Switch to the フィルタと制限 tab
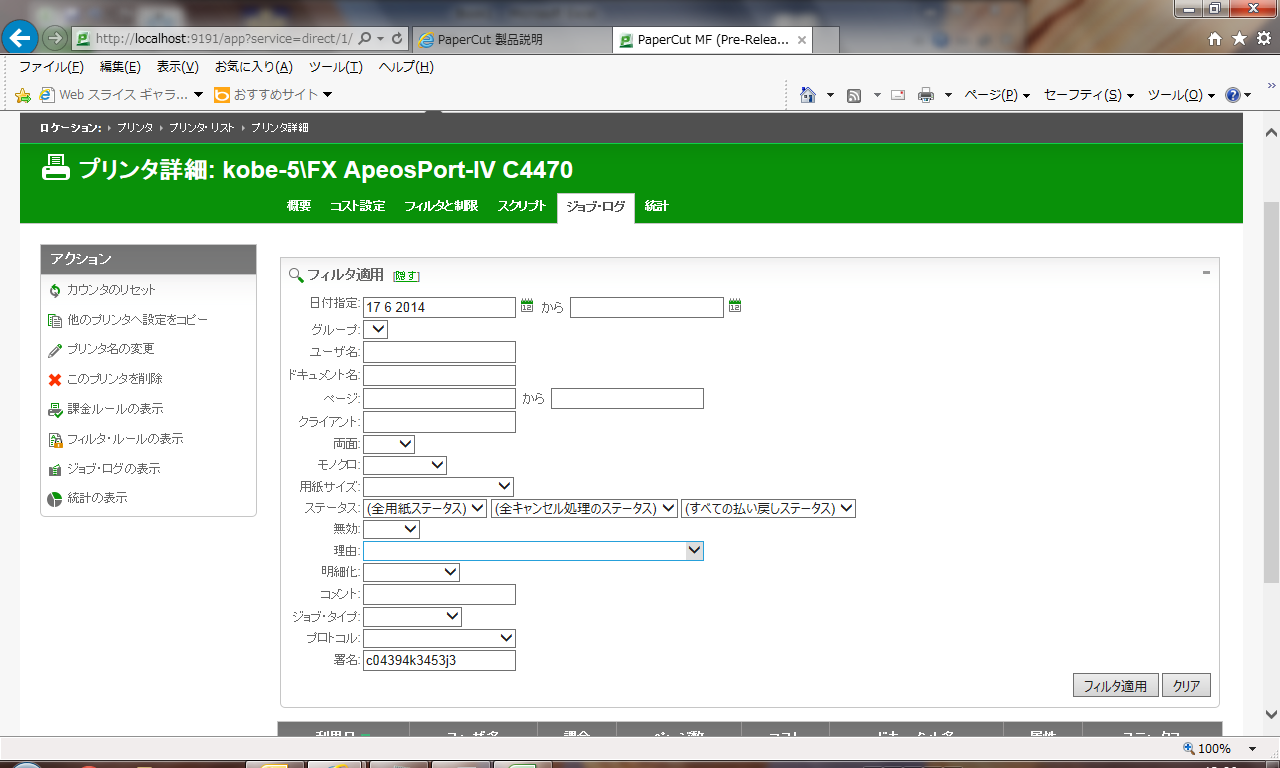 pyautogui.click(x=441, y=206)
